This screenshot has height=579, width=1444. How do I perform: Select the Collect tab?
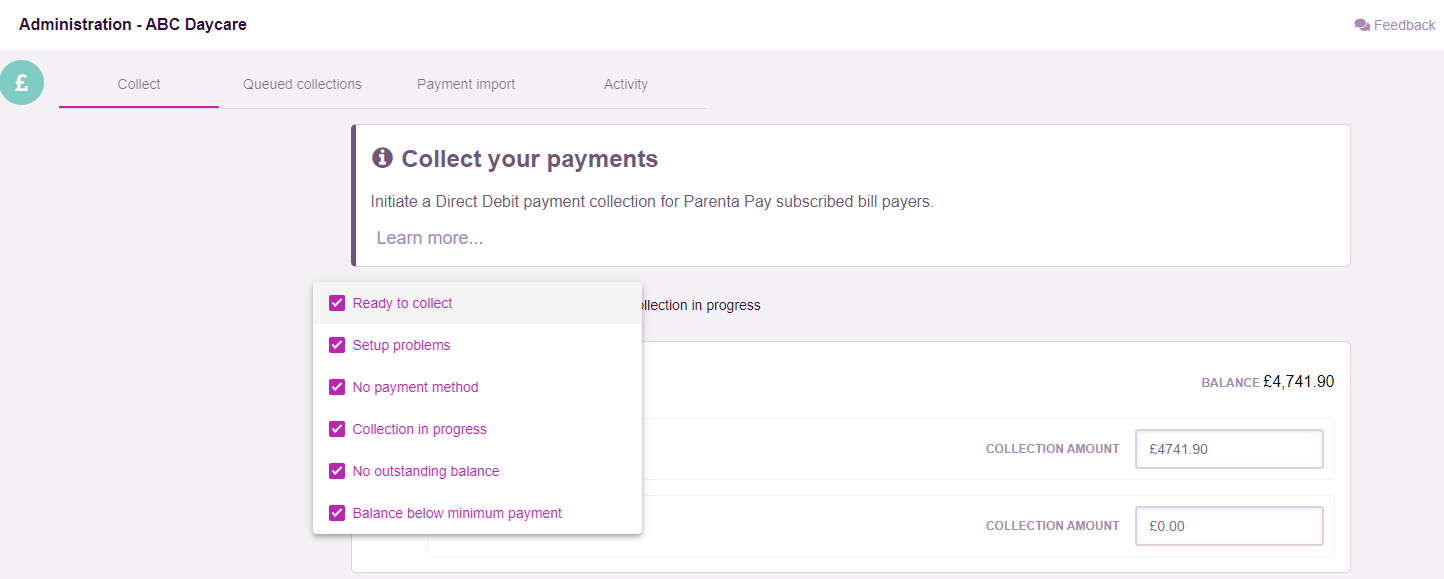[x=139, y=84]
